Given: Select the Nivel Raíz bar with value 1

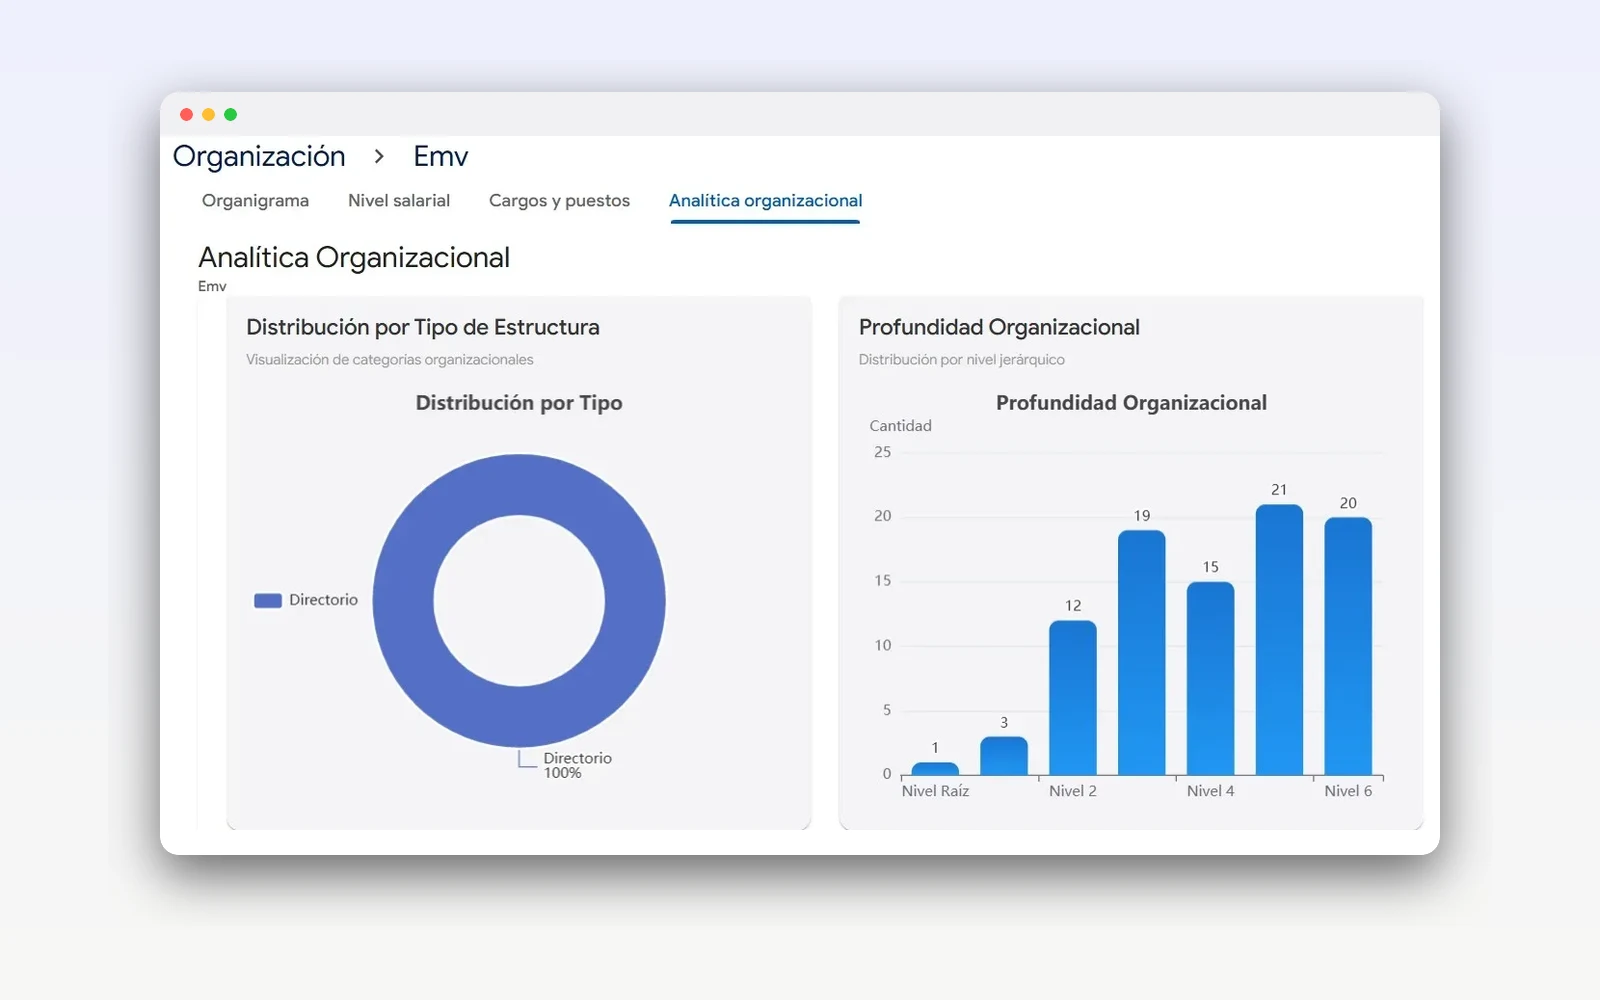Looking at the screenshot, I should coord(935,769).
